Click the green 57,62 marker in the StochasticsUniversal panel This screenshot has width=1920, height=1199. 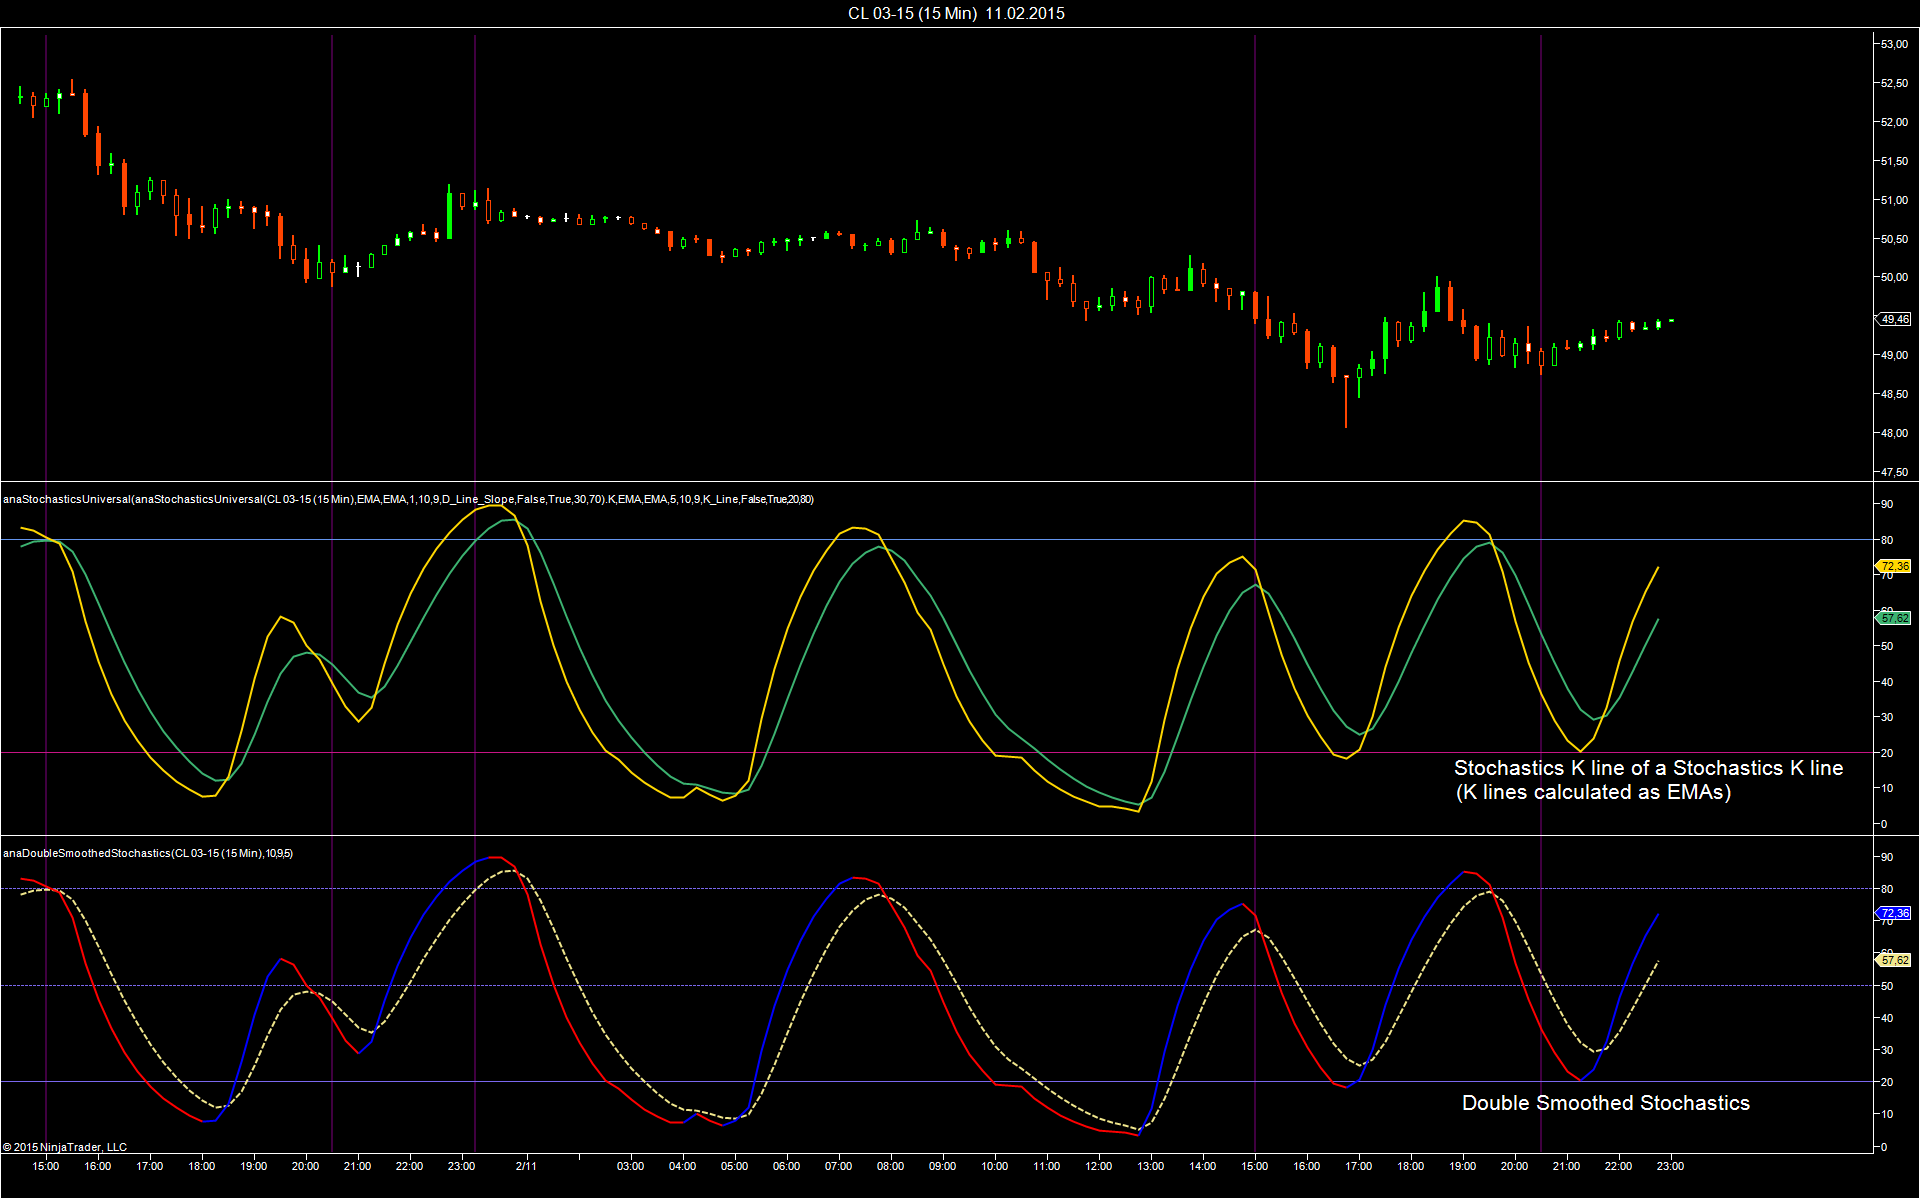tap(1894, 618)
